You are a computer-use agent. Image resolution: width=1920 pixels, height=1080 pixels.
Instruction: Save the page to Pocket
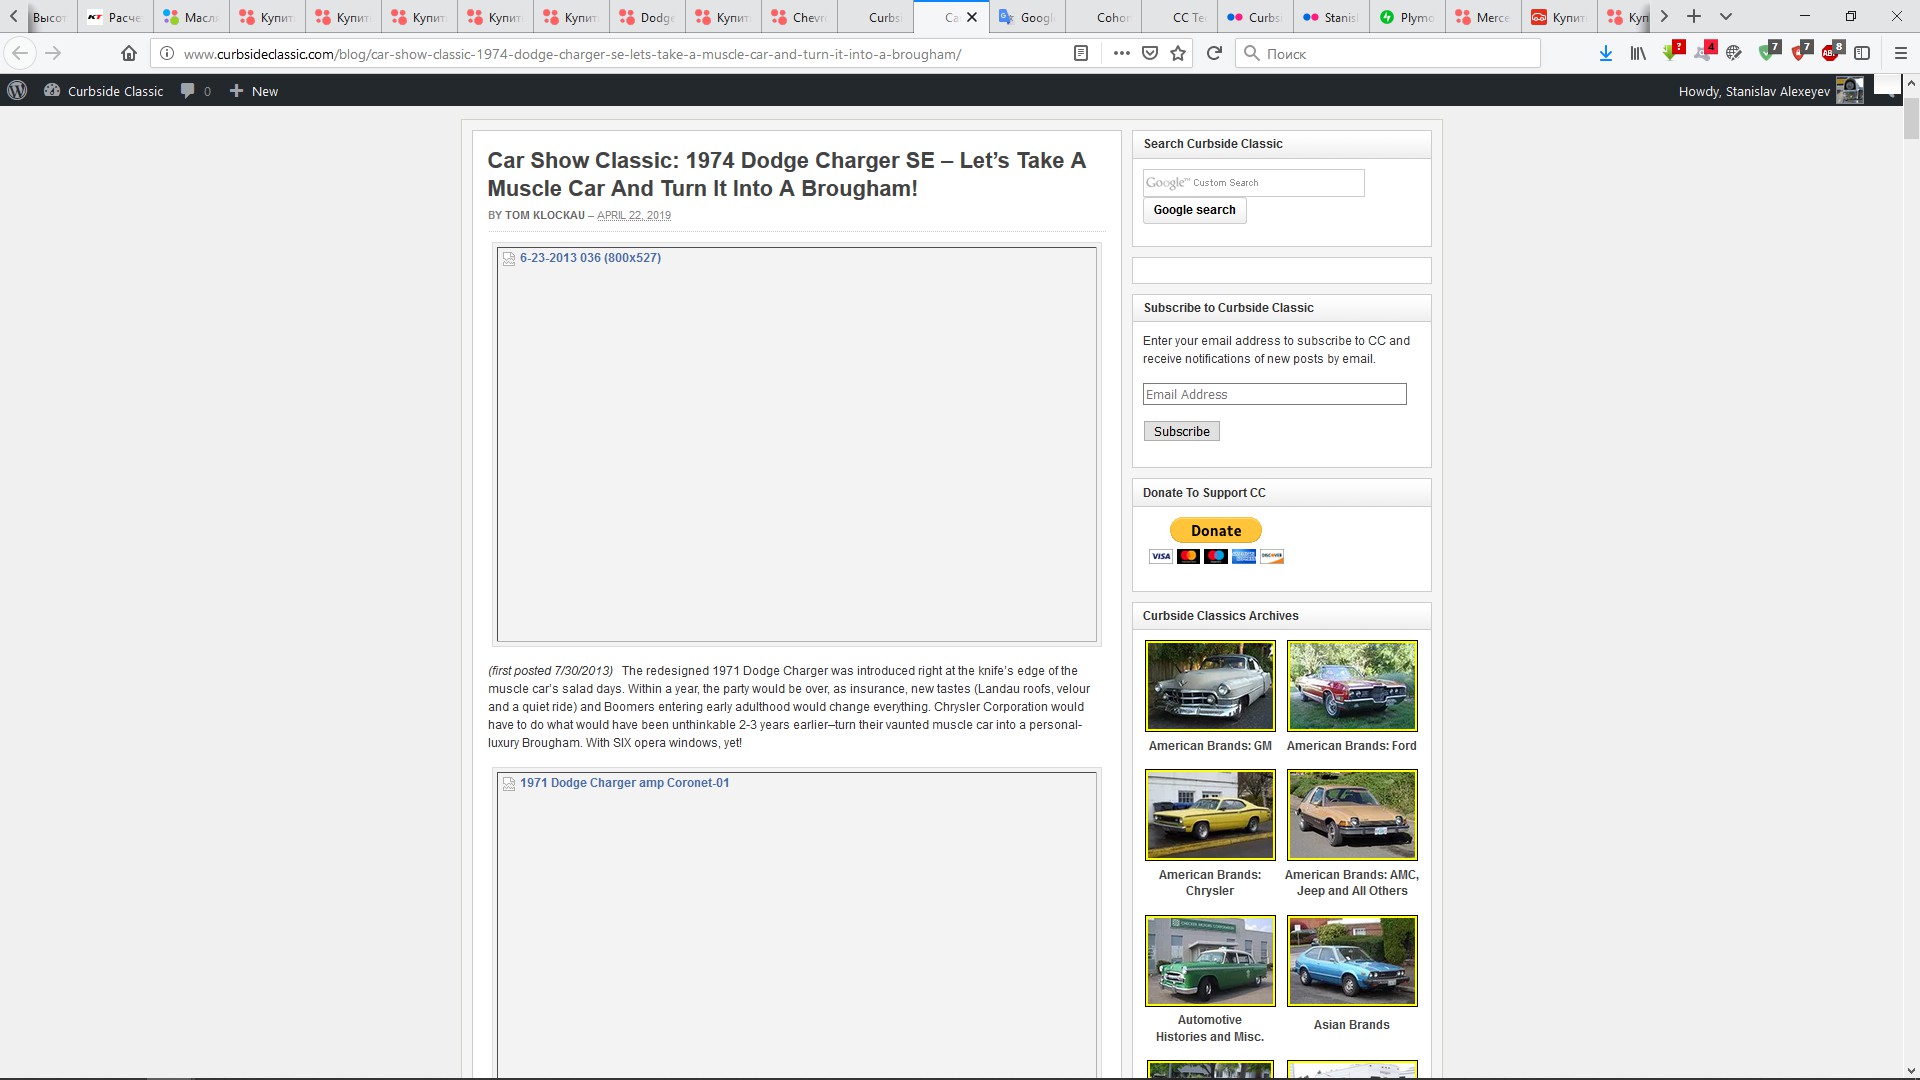(1150, 54)
